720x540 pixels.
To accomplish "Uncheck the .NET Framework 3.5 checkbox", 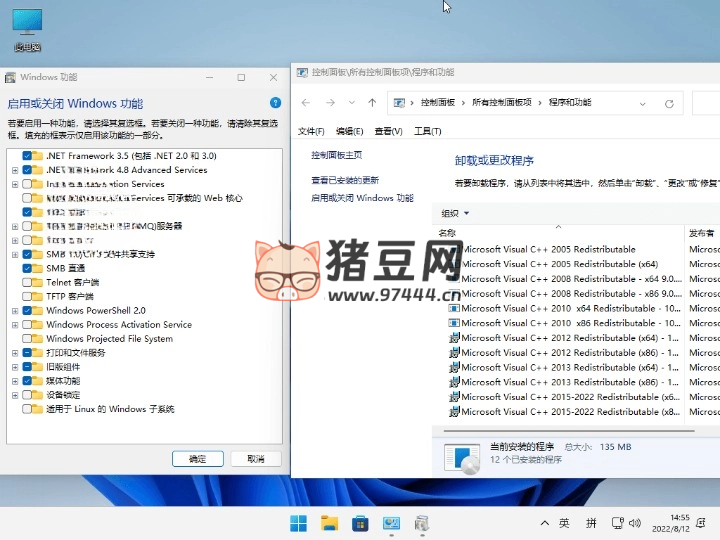I will [x=27, y=156].
